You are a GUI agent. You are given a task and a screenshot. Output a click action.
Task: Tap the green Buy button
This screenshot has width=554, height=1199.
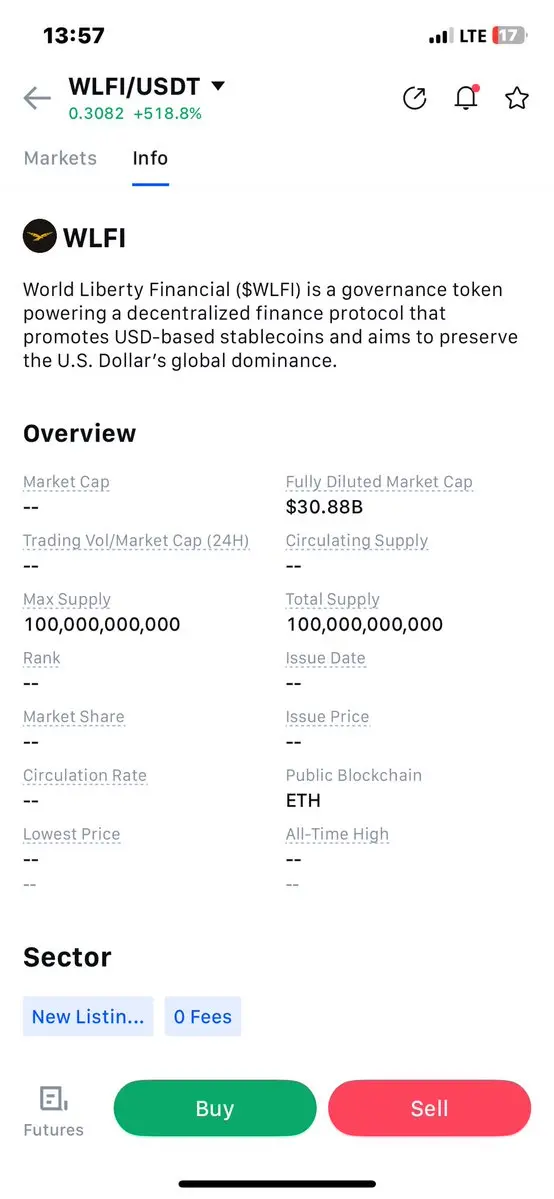tap(215, 1109)
